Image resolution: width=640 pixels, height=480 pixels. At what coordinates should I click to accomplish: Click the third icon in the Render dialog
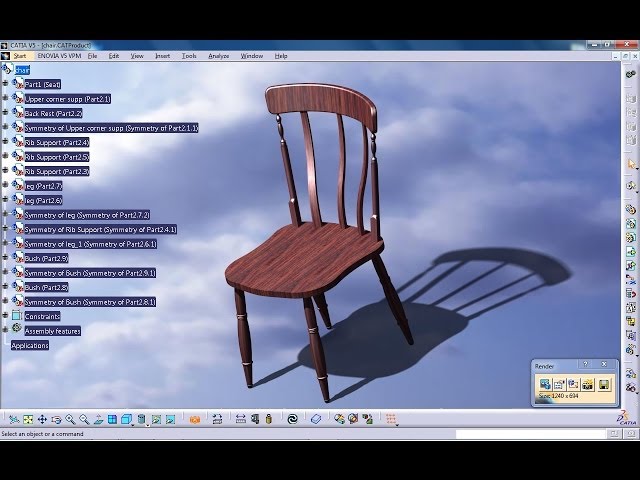(x=573, y=384)
